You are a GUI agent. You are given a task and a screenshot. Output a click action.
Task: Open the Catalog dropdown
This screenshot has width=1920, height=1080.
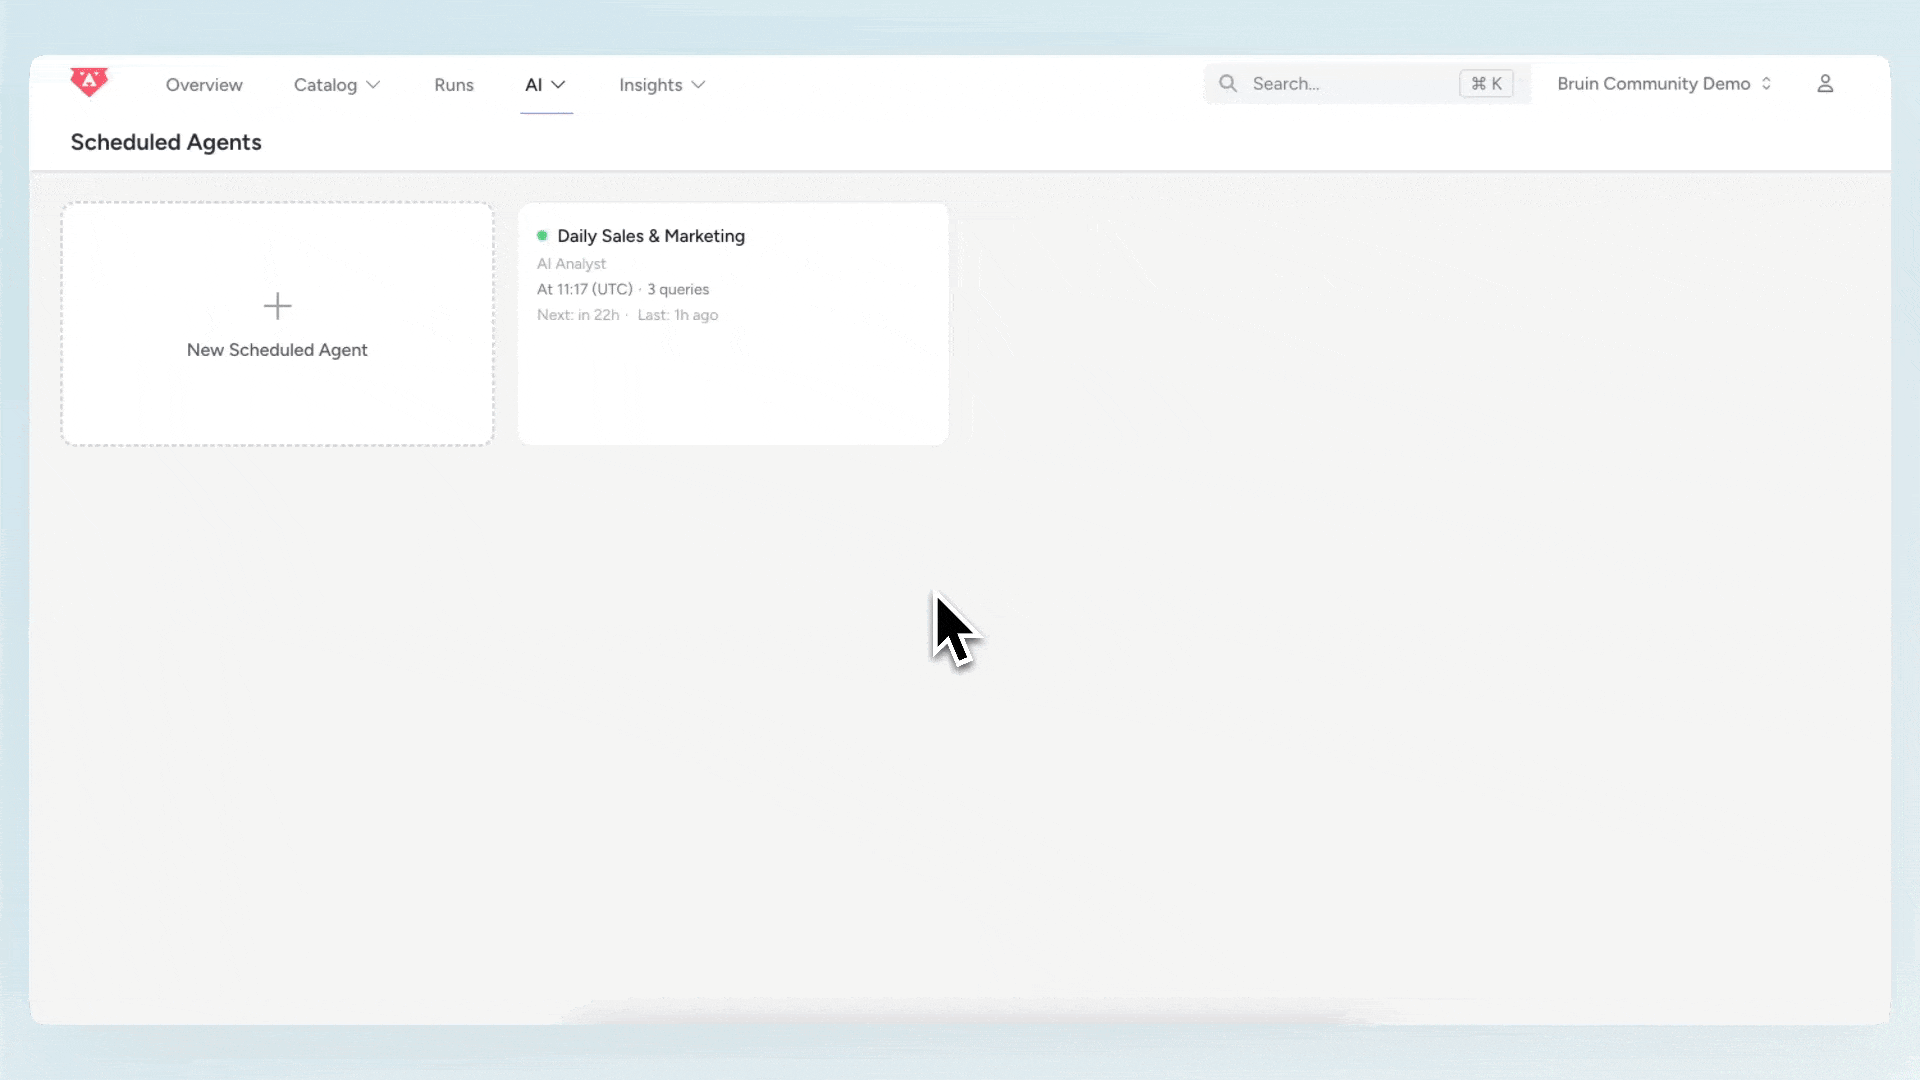tap(336, 85)
